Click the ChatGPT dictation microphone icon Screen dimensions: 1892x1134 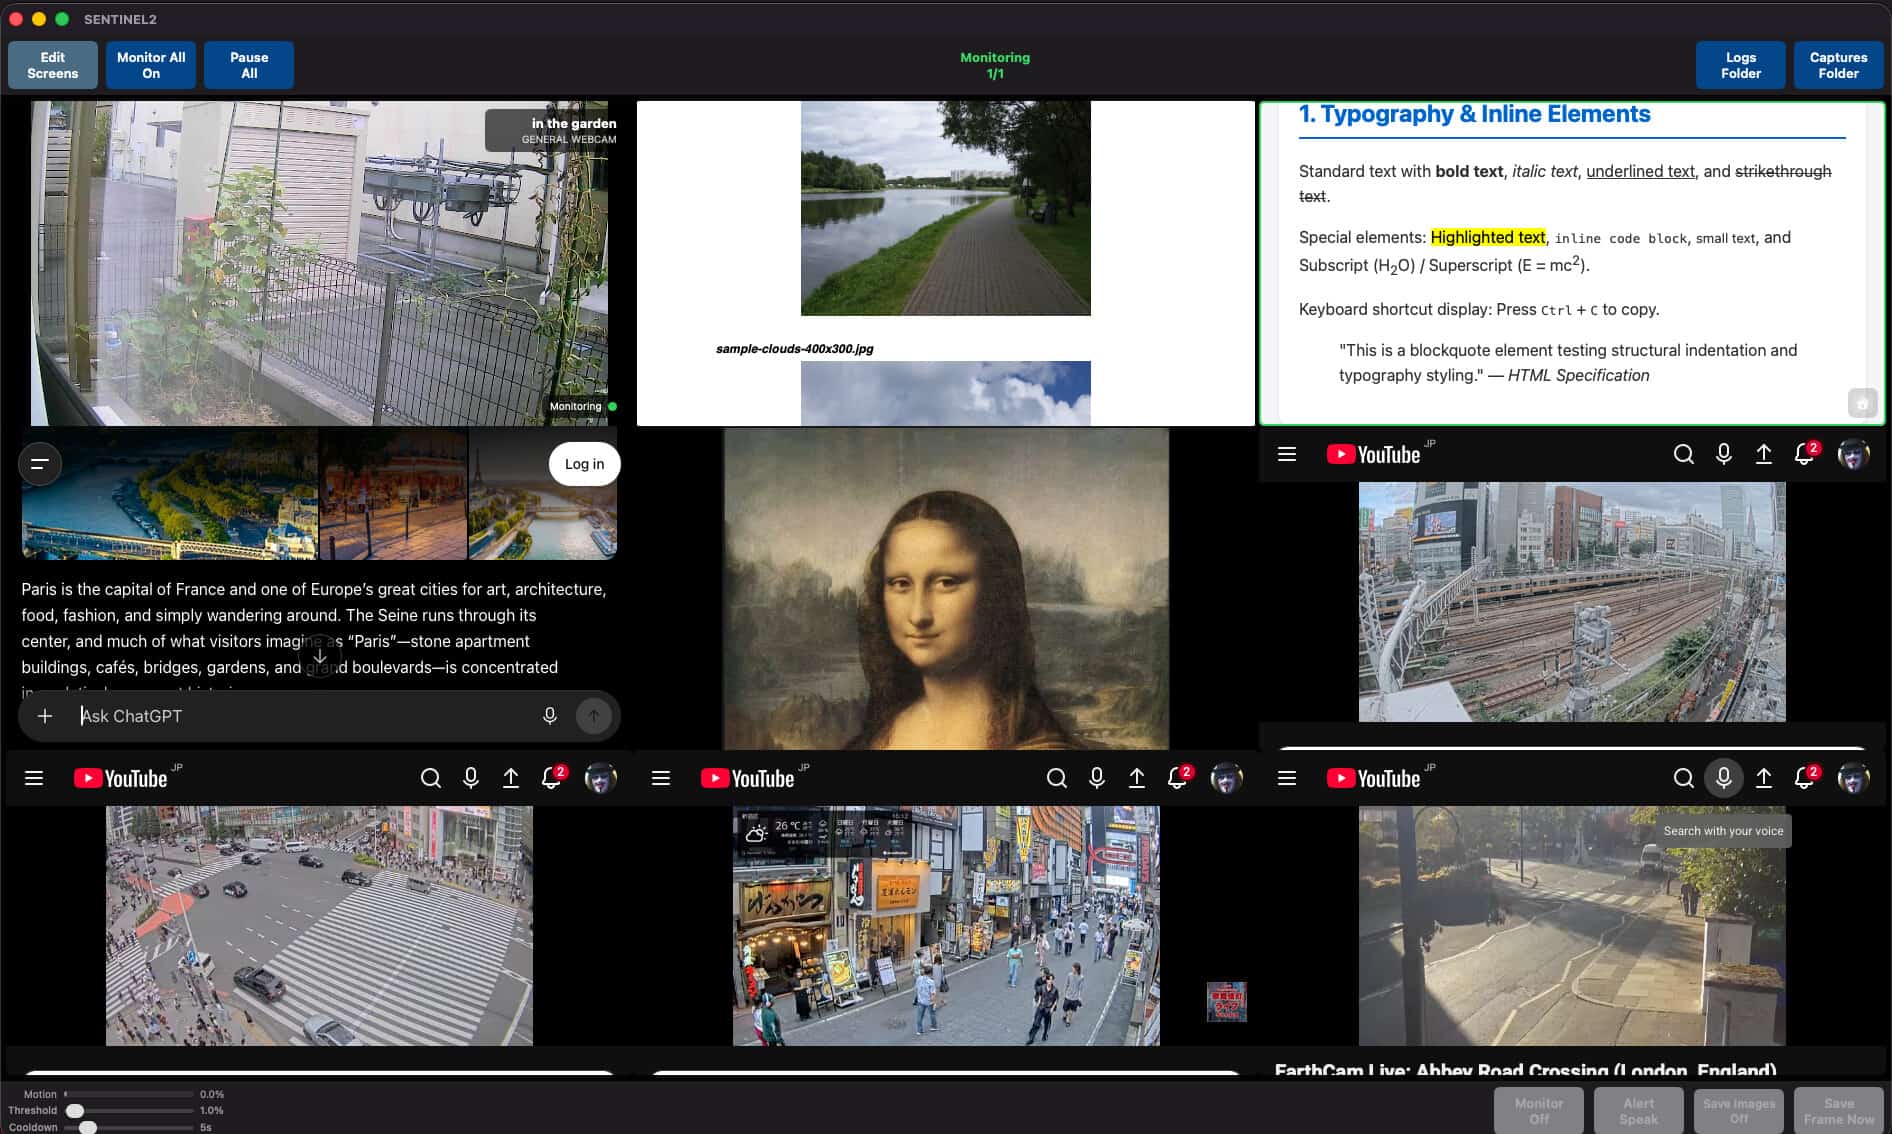click(x=549, y=716)
